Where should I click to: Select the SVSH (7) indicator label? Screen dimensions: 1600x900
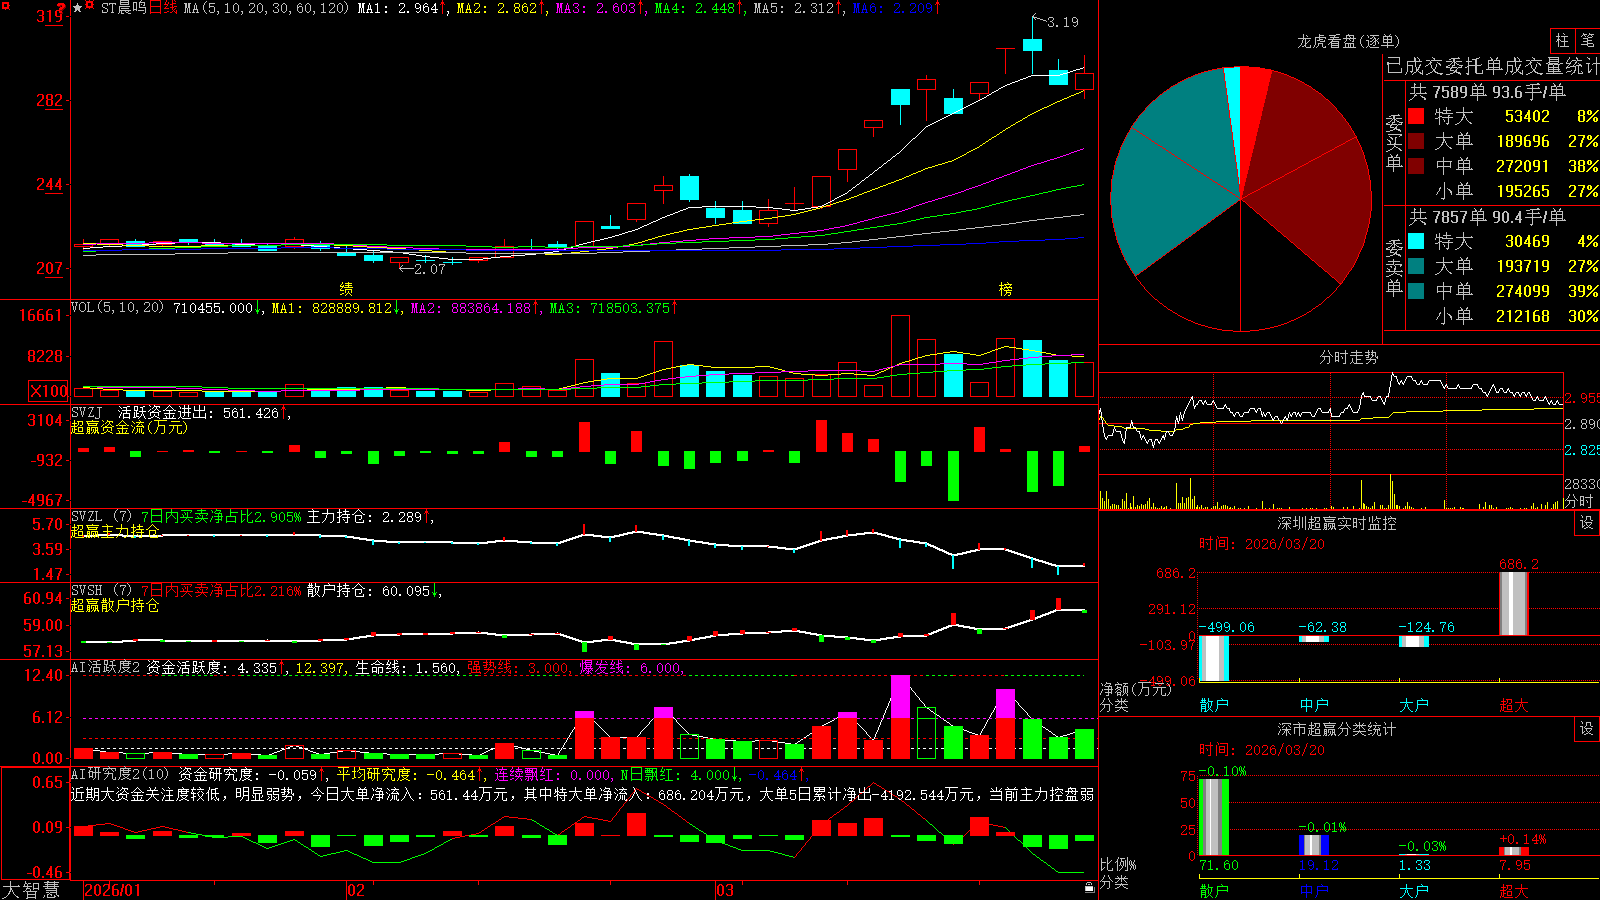101,590
